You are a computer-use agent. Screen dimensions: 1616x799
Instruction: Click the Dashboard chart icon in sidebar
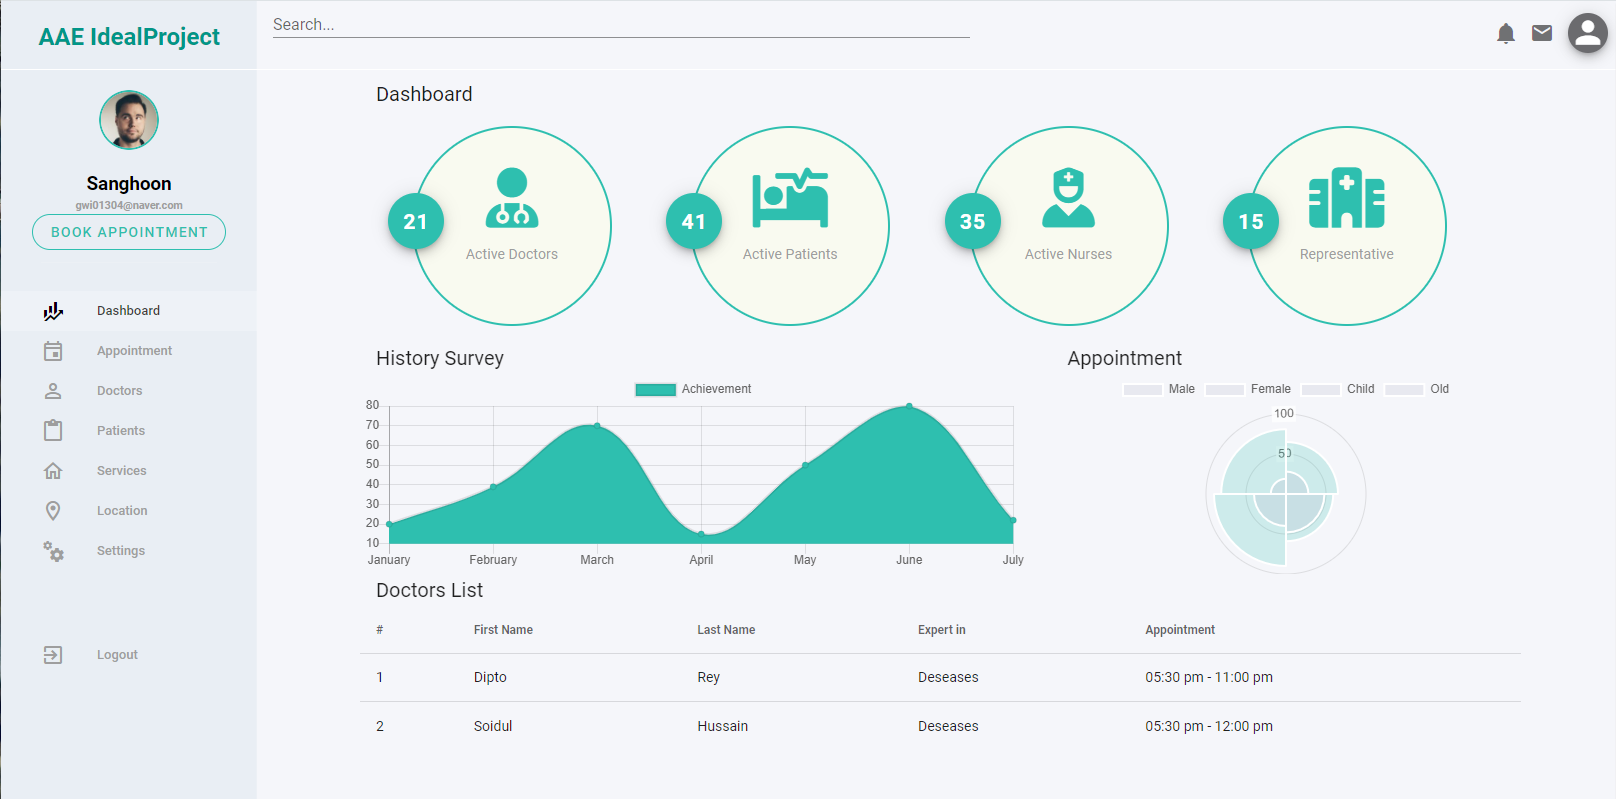click(x=53, y=311)
